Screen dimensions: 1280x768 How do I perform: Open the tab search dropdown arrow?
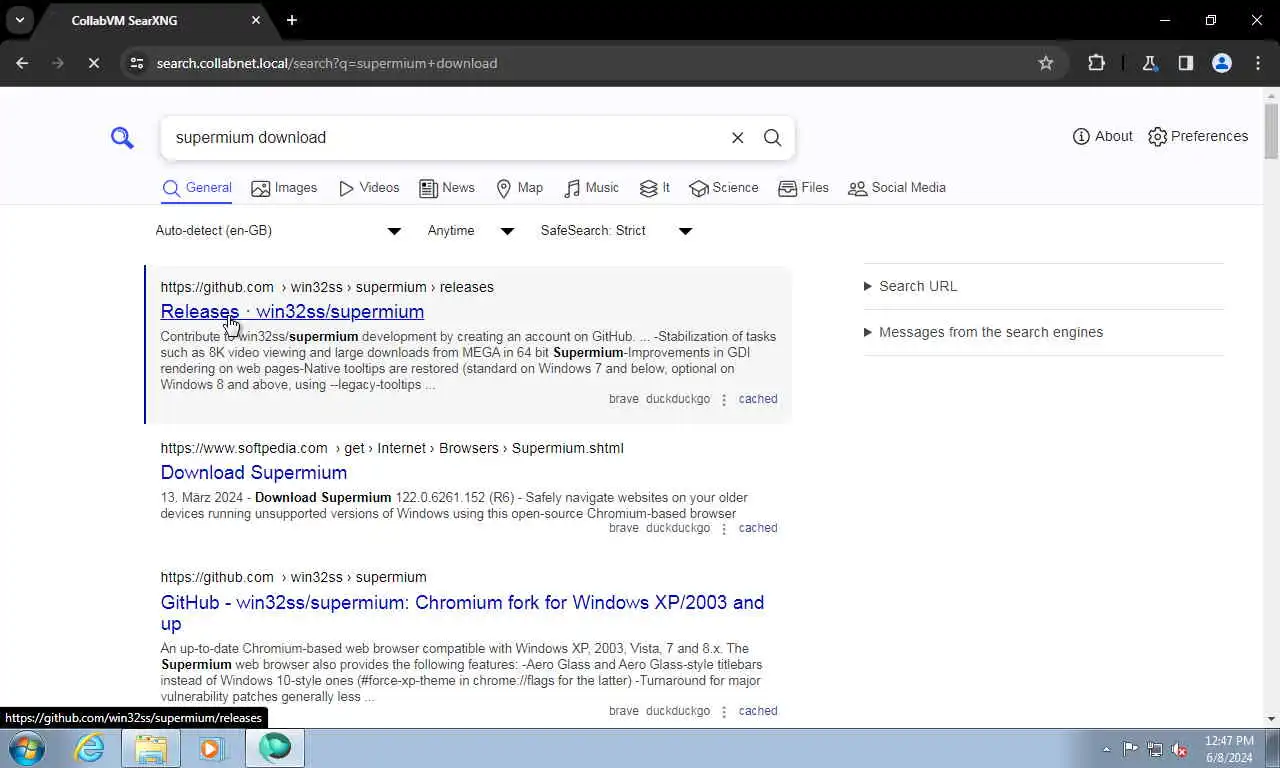[19, 20]
